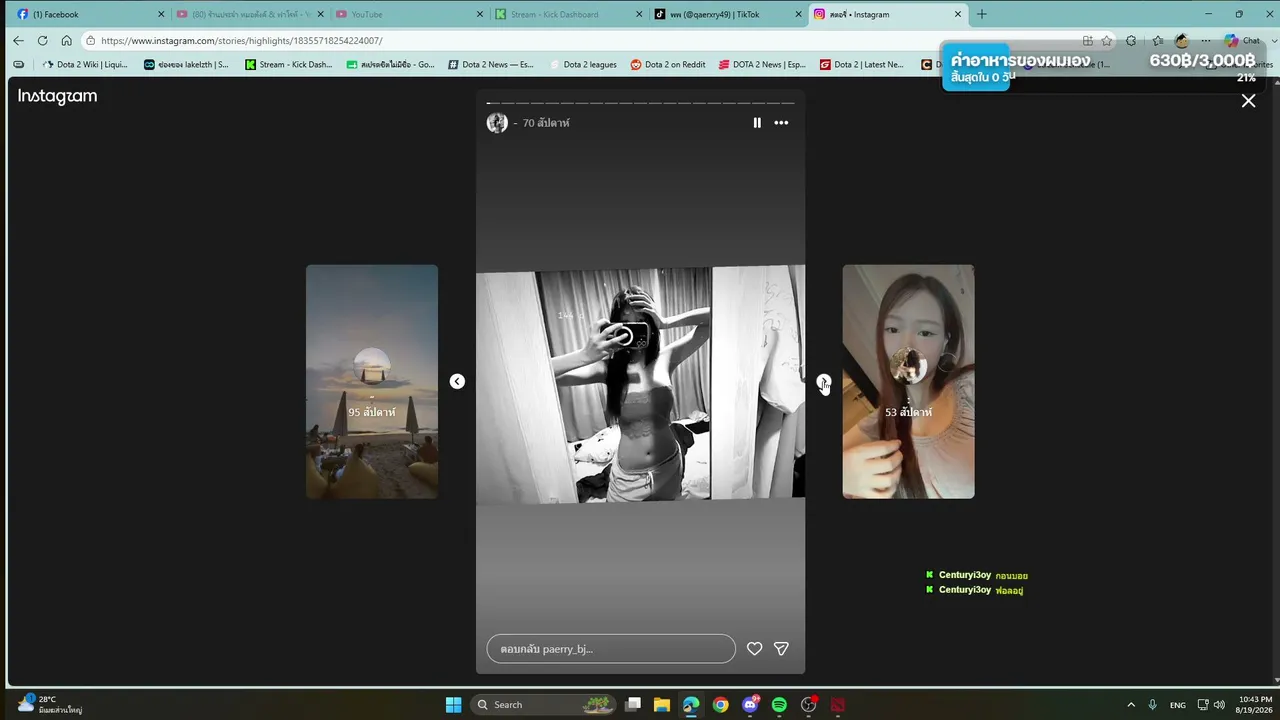
Task: Open the Dota 2 Latest News bookmark
Action: click(861, 65)
